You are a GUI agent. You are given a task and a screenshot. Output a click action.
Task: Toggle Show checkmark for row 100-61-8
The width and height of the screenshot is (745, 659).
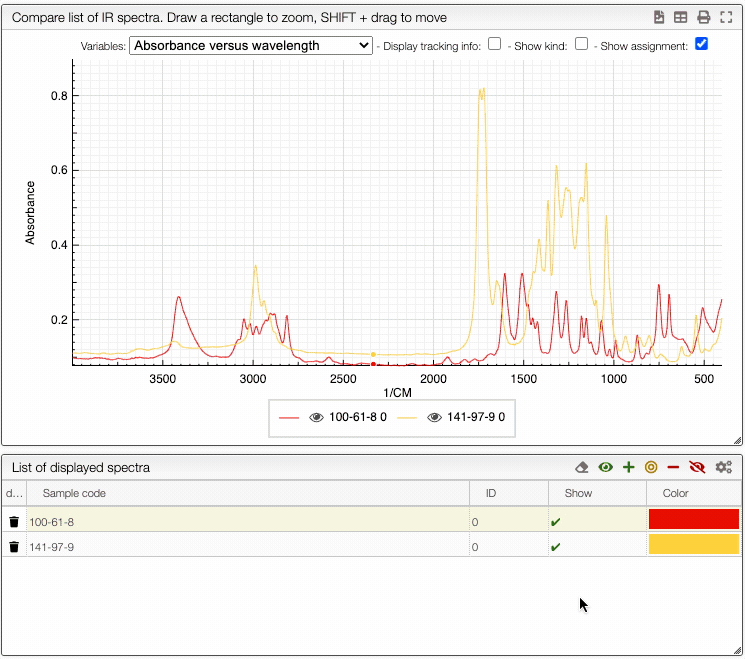pyautogui.click(x=555, y=522)
